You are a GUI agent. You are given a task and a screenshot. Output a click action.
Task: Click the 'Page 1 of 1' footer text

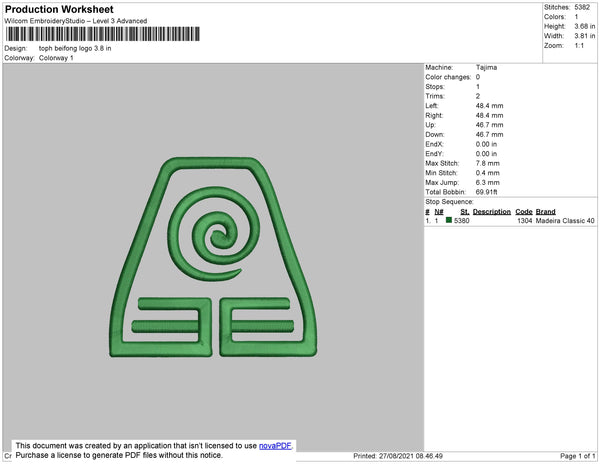[578, 456]
